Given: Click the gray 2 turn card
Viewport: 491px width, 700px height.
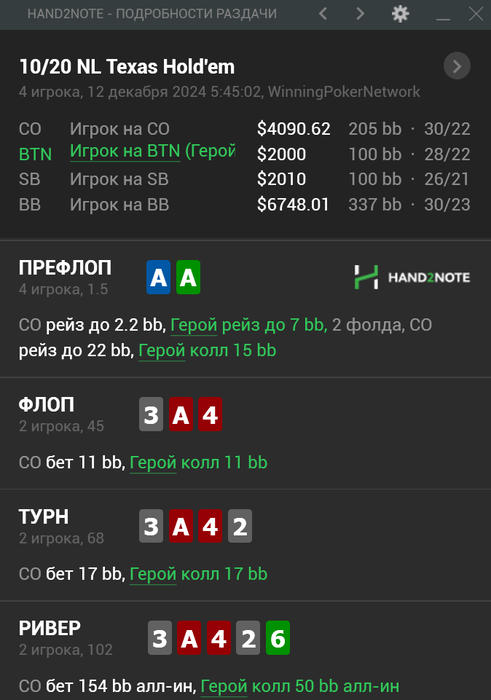Looking at the screenshot, I should coord(240,526).
